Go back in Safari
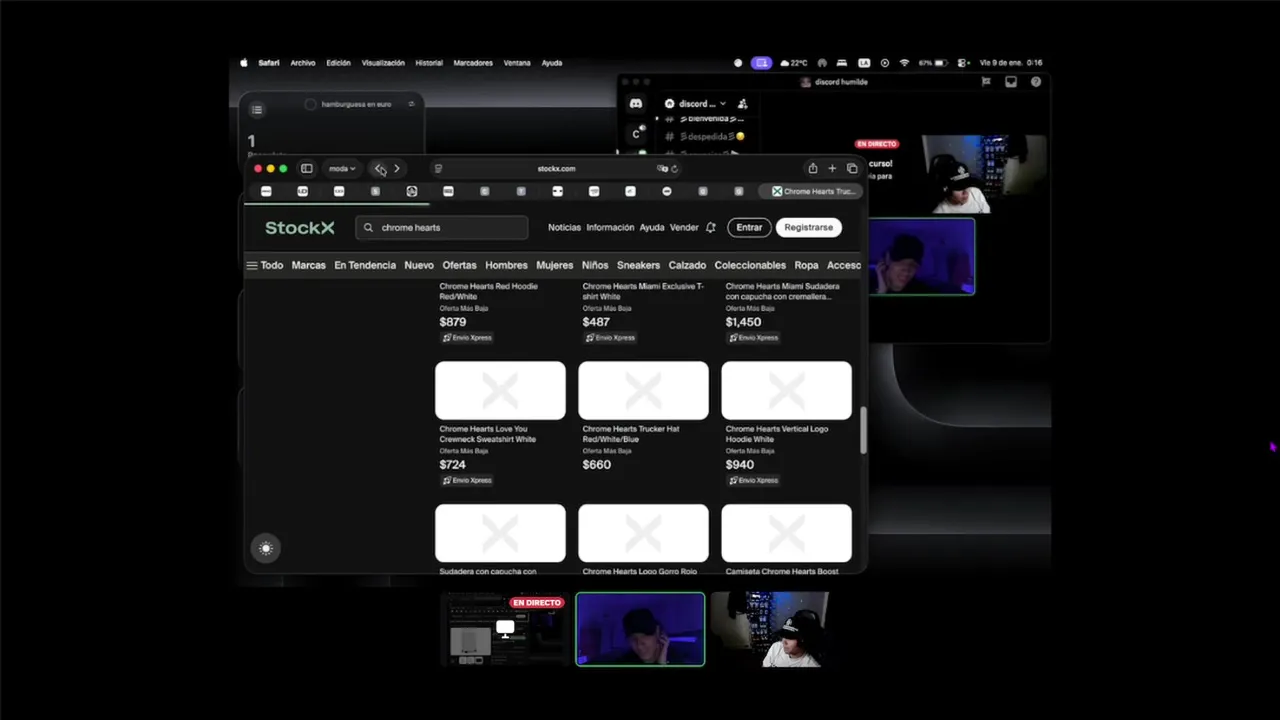This screenshot has height=720, width=1280. tap(380, 169)
